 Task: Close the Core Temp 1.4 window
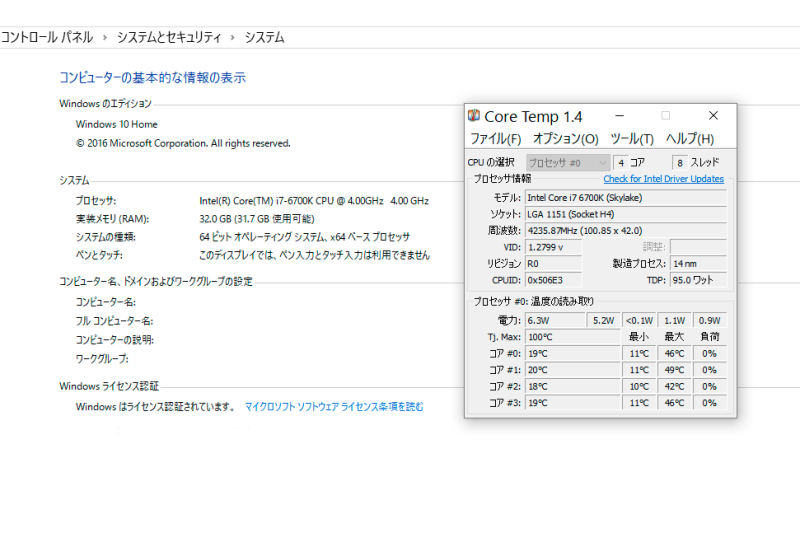point(713,116)
